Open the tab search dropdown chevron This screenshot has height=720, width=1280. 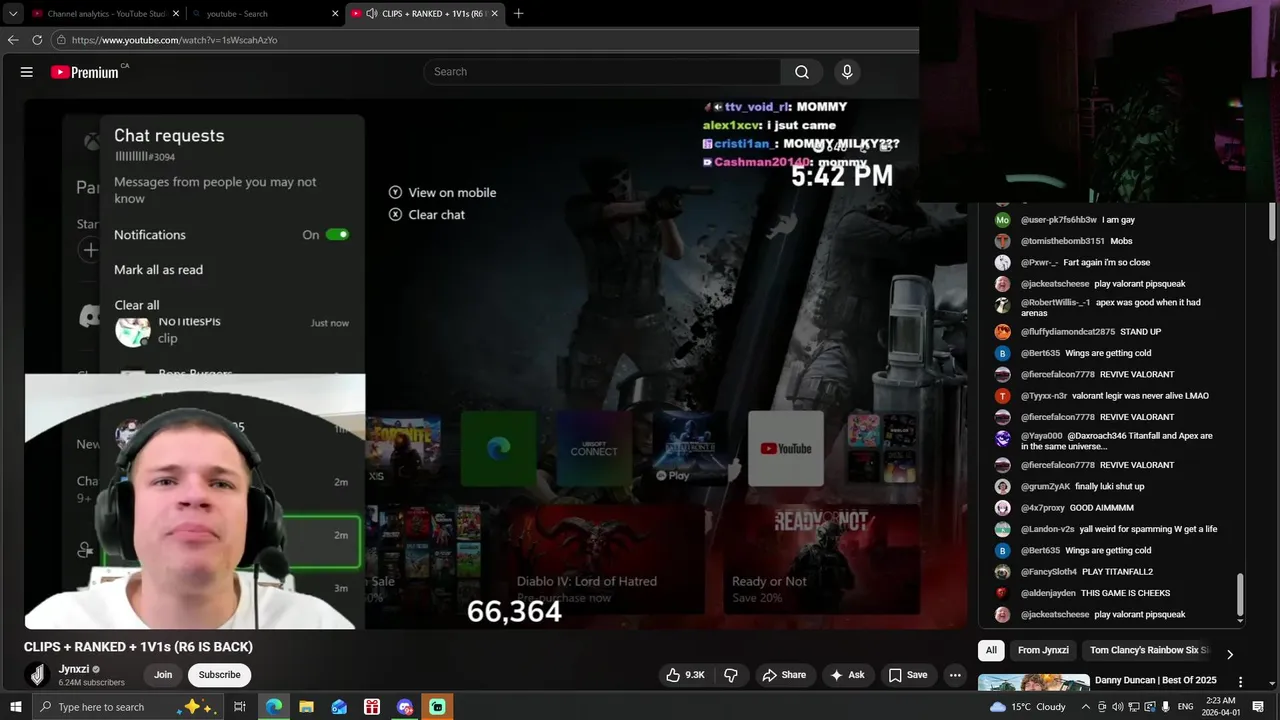(x=13, y=13)
